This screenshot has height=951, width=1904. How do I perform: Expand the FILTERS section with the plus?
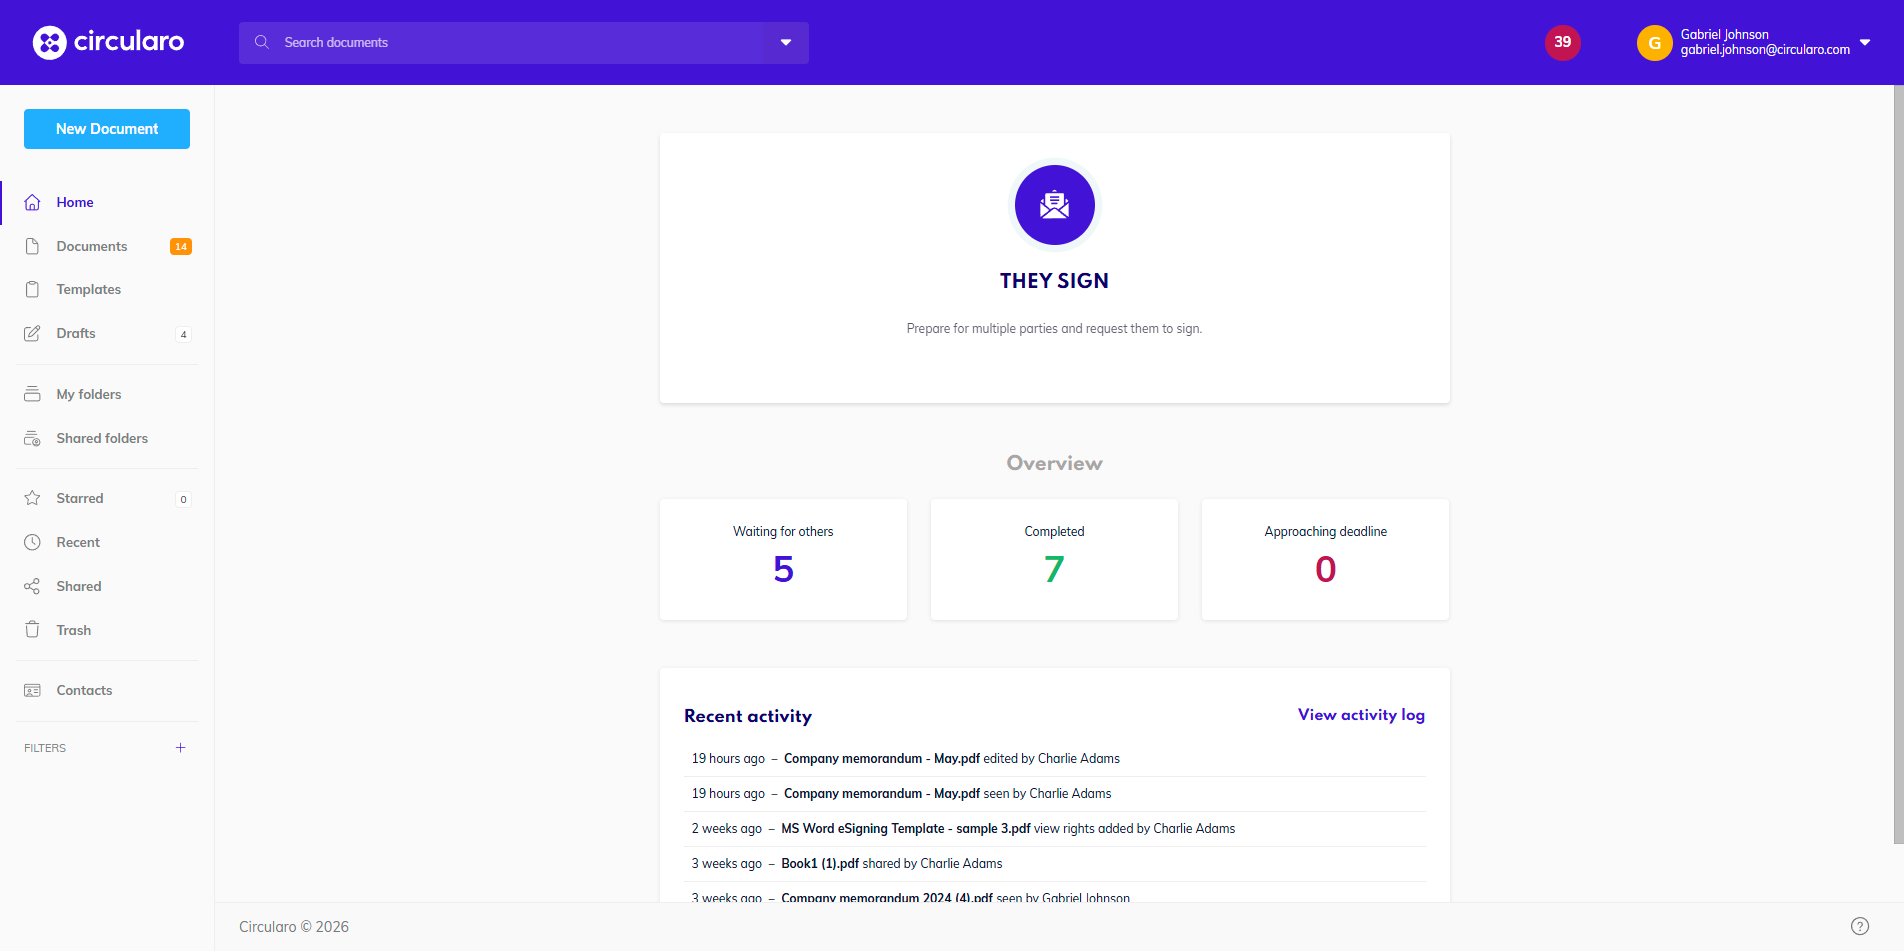[180, 747]
